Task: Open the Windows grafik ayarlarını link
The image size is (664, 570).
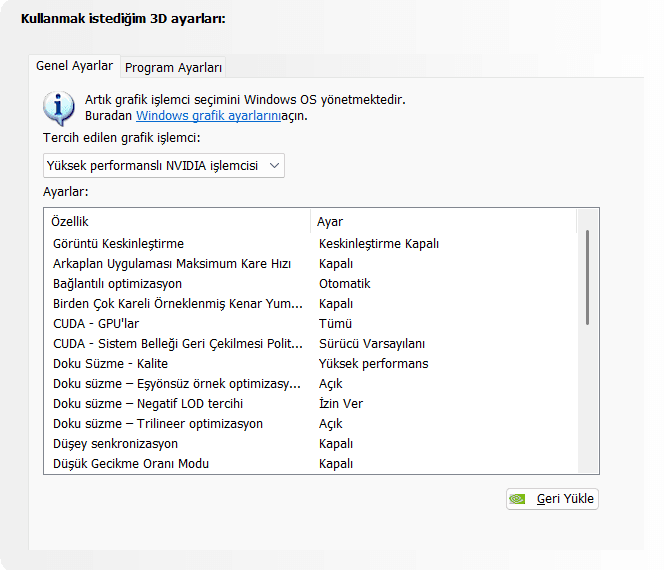Action: point(208,116)
